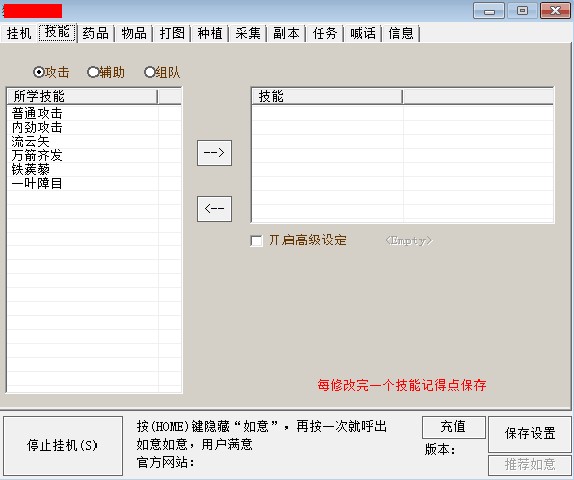This screenshot has width=574, height=480.
Task: Click the 版本 label
Action: pyautogui.click(x=440, y=449)
